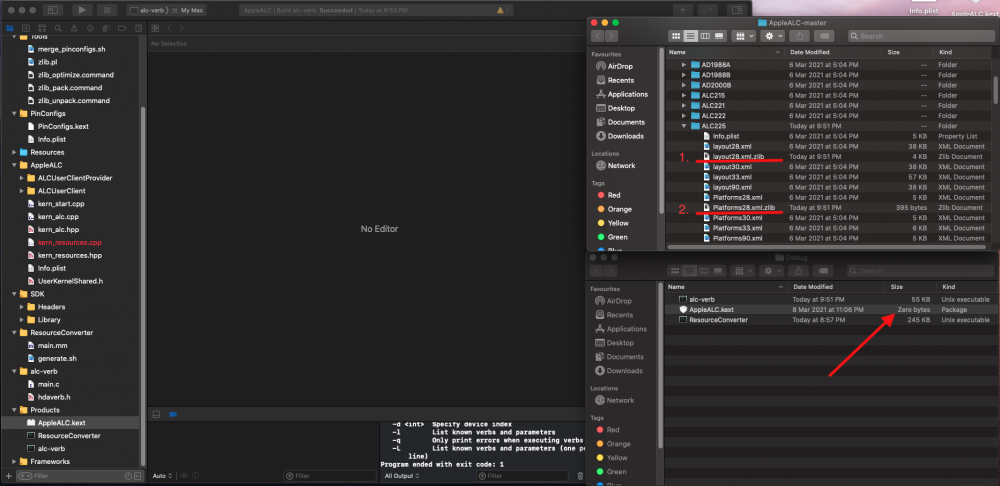This screenshot has height=486, width=1000.
Task: Collapse the ALC225 folder in Finder
Action: pyautogui.click(x=684, y=126)
